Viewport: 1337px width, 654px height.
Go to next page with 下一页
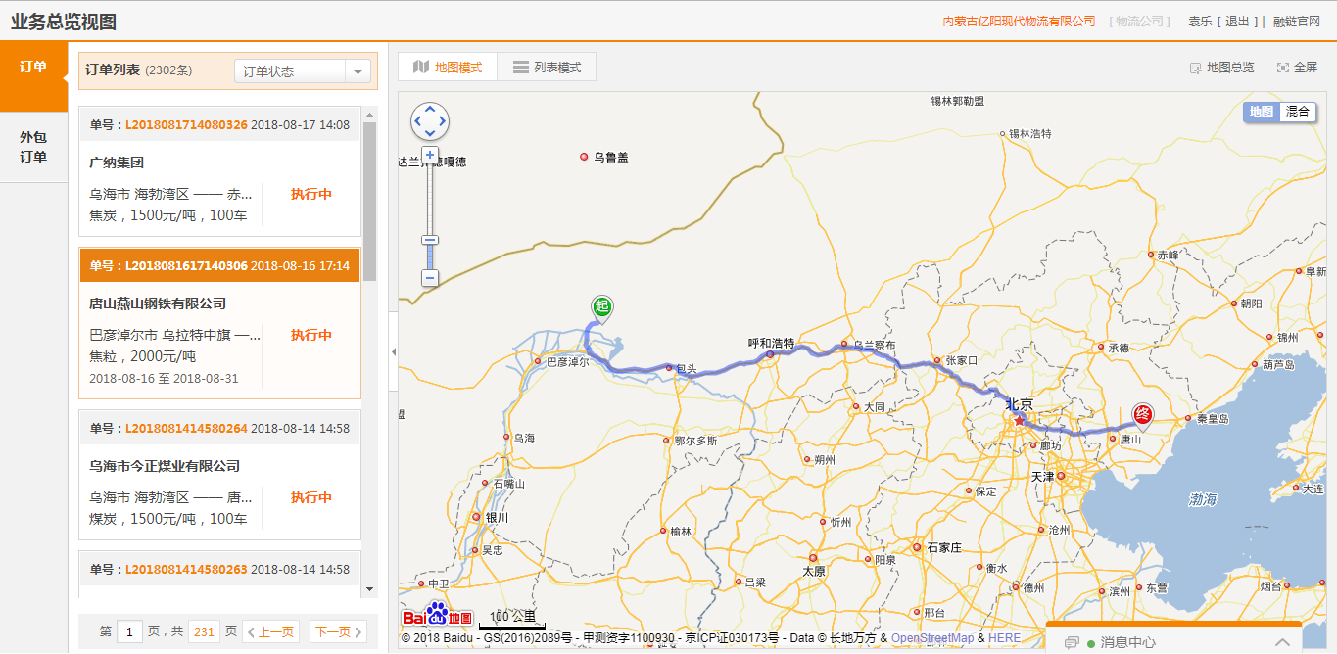pyautogui.click(x=337, y=632)
